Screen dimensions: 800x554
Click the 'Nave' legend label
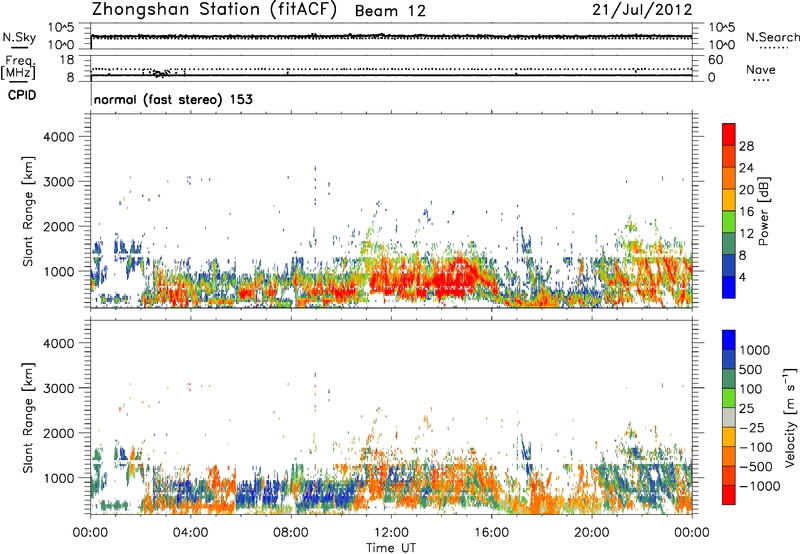tap(760, 69)
